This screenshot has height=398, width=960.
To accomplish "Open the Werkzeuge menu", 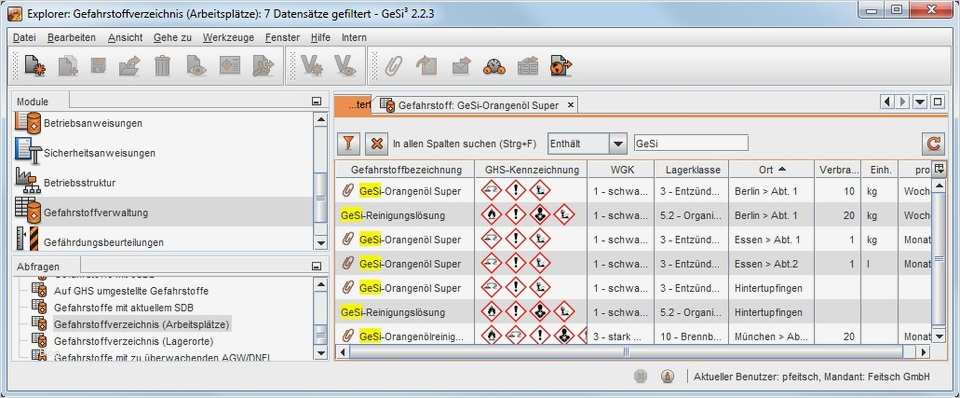I will point(228,37).
